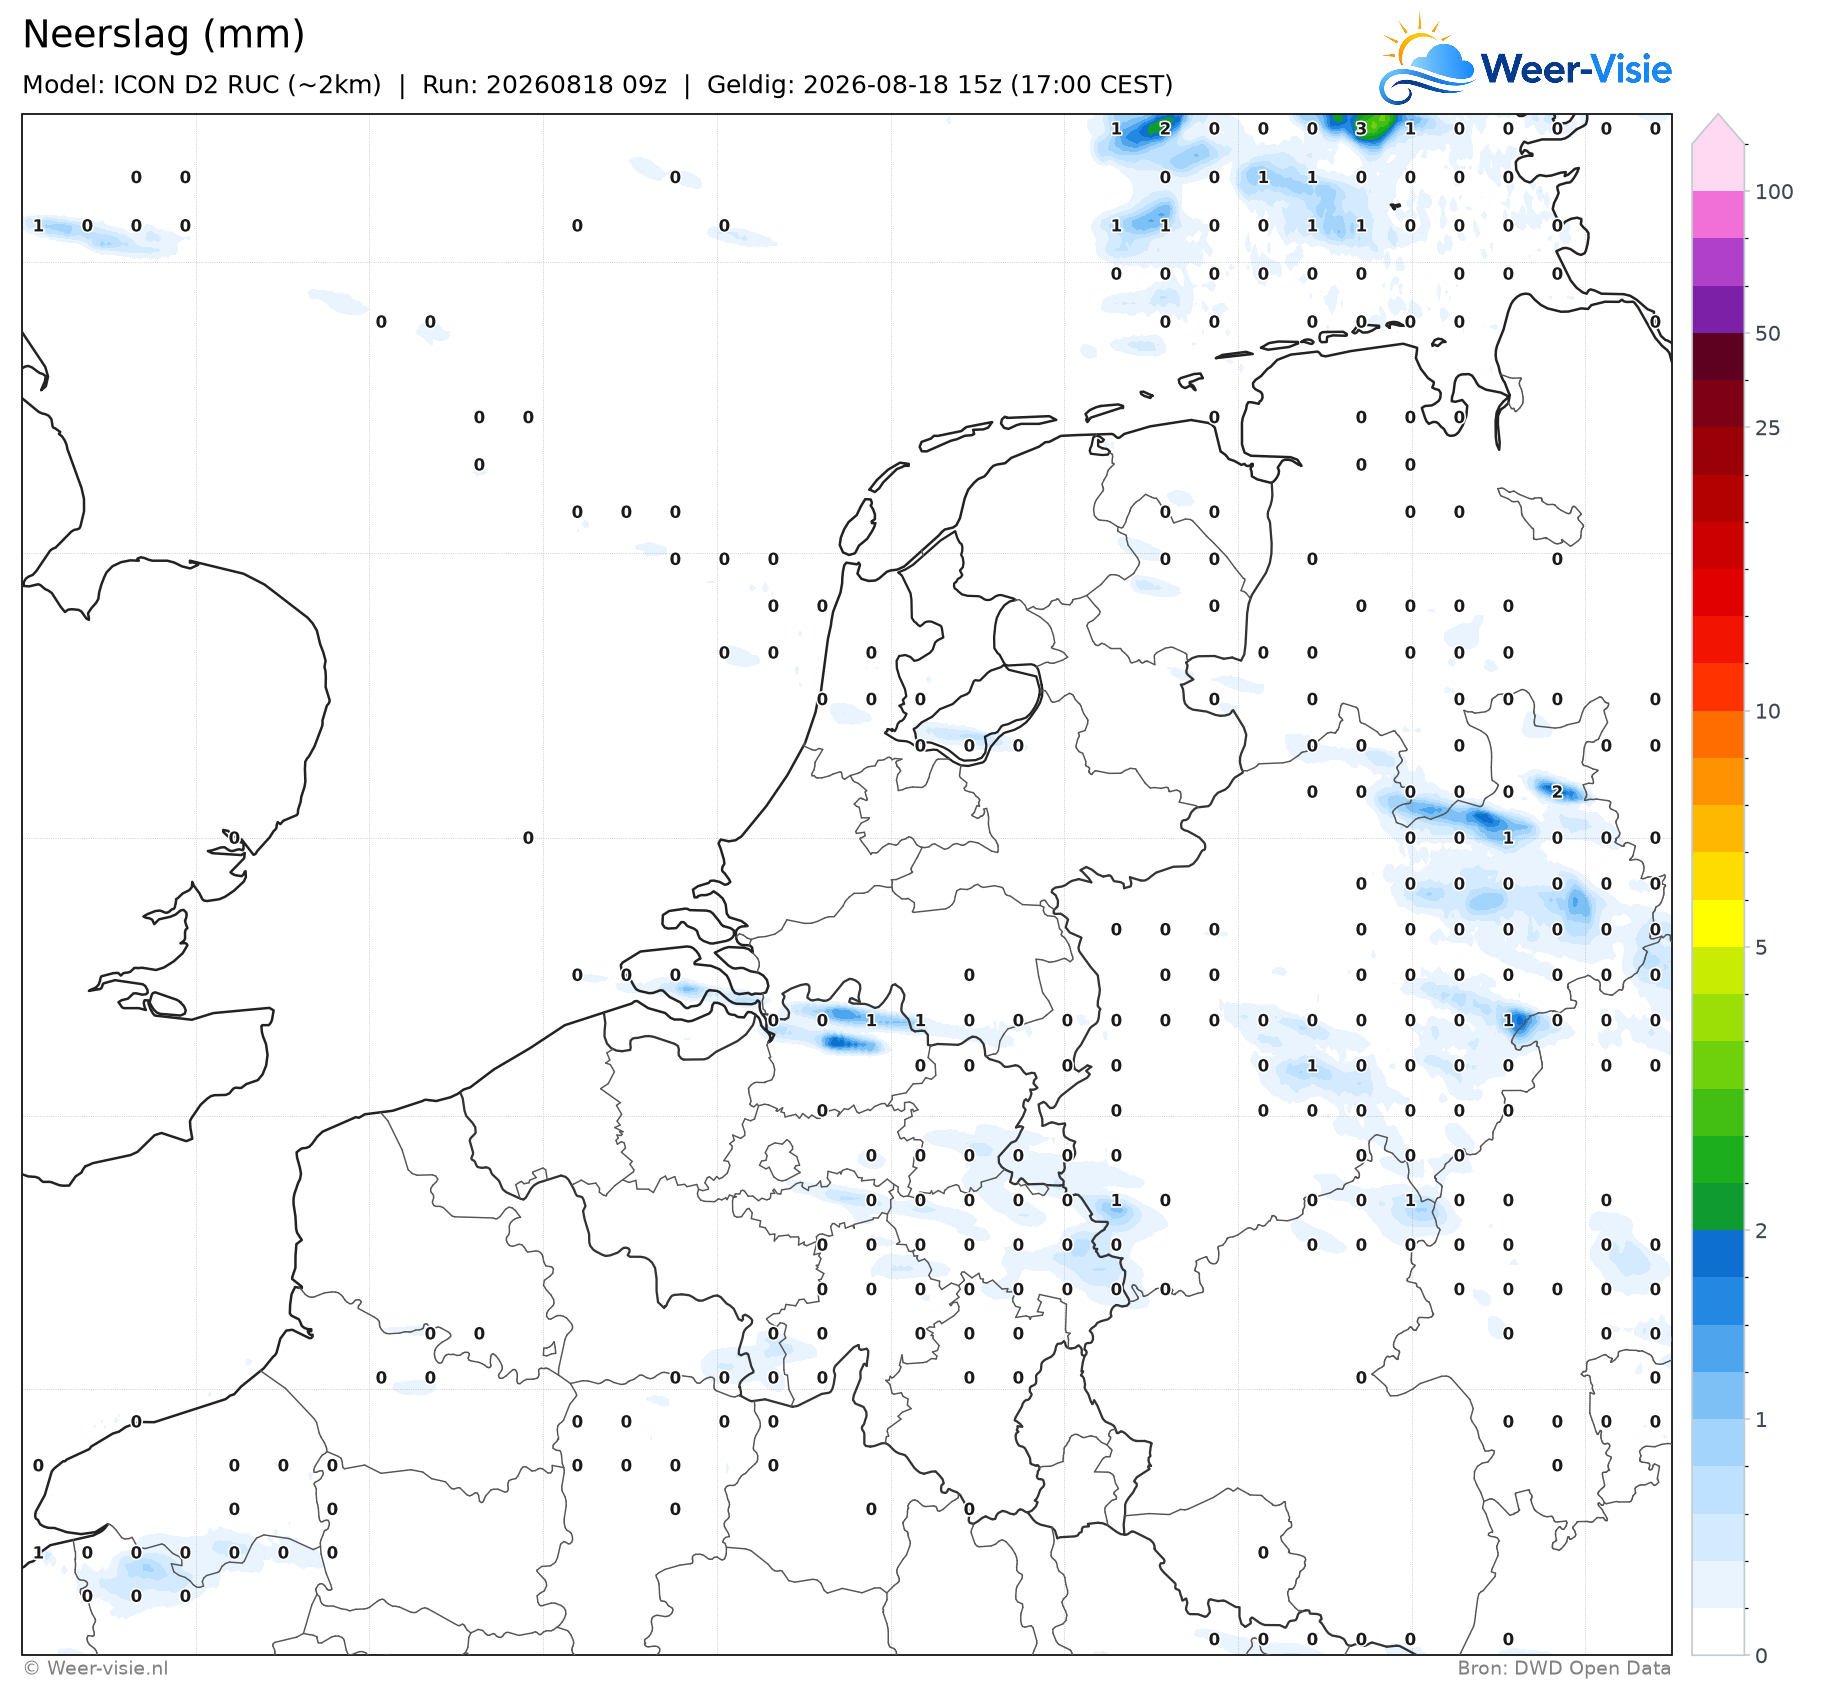Click the Run 20260818 09z label
The image size is (1824, 1681).
point(544,85)
